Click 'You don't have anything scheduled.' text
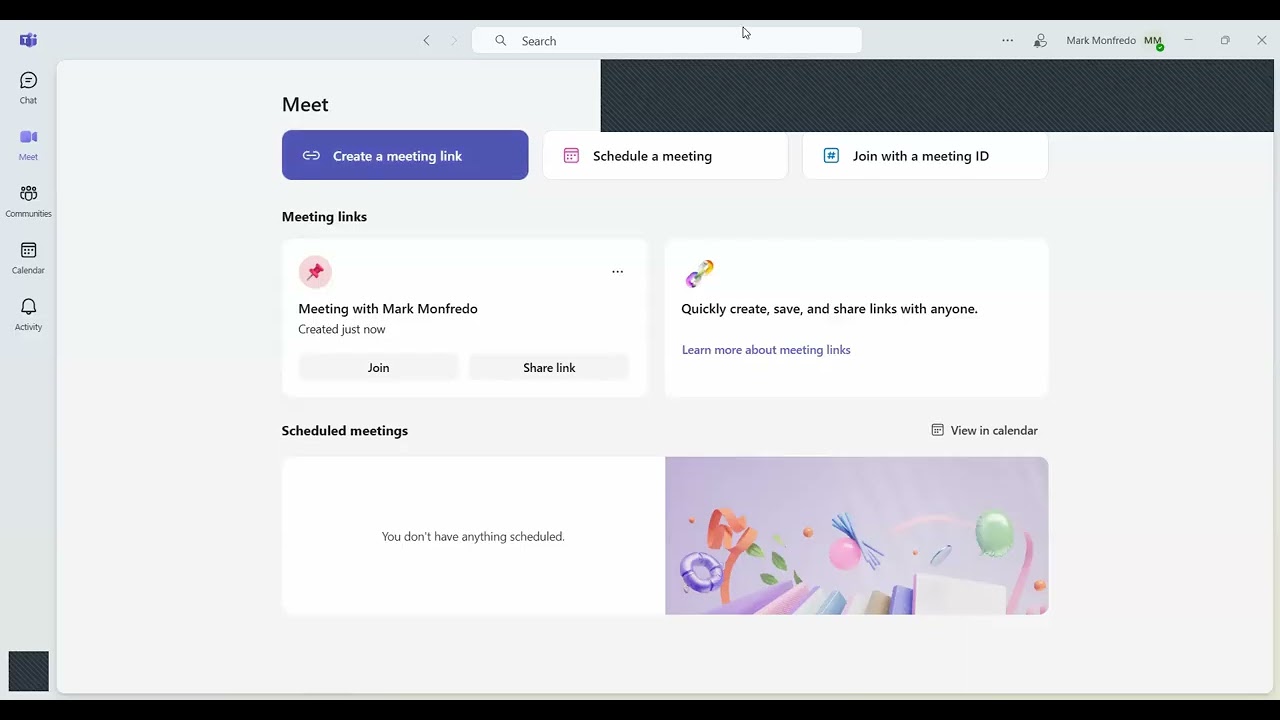 [473, 537]
